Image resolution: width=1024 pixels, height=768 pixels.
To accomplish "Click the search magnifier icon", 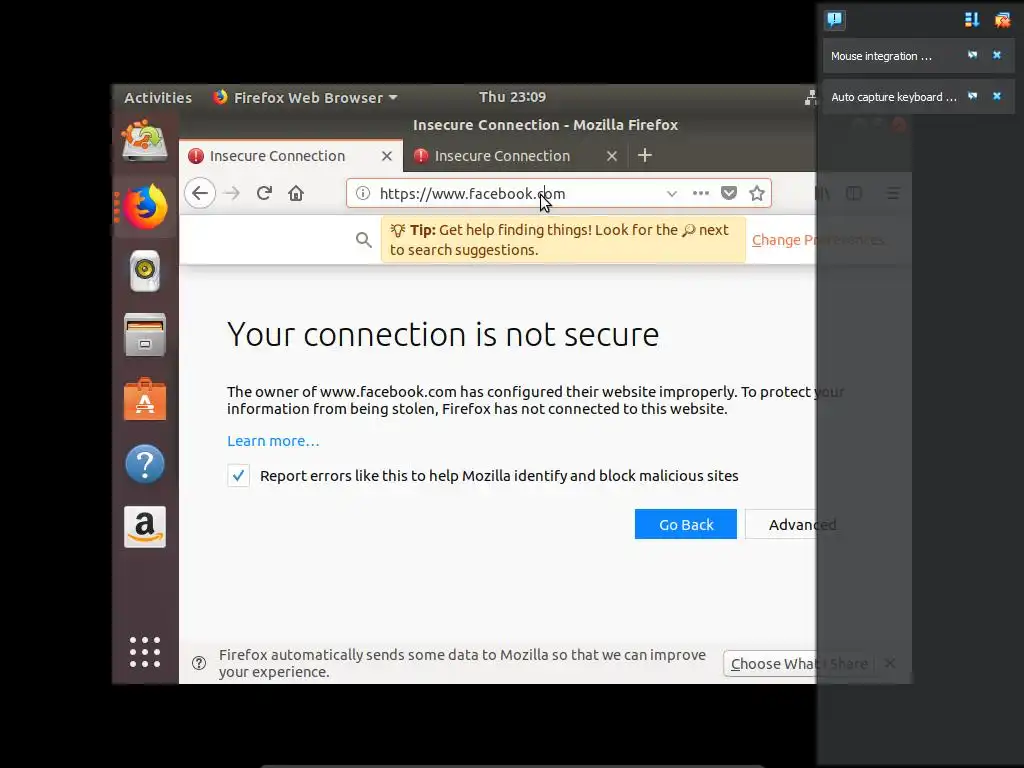I will 364,240.
